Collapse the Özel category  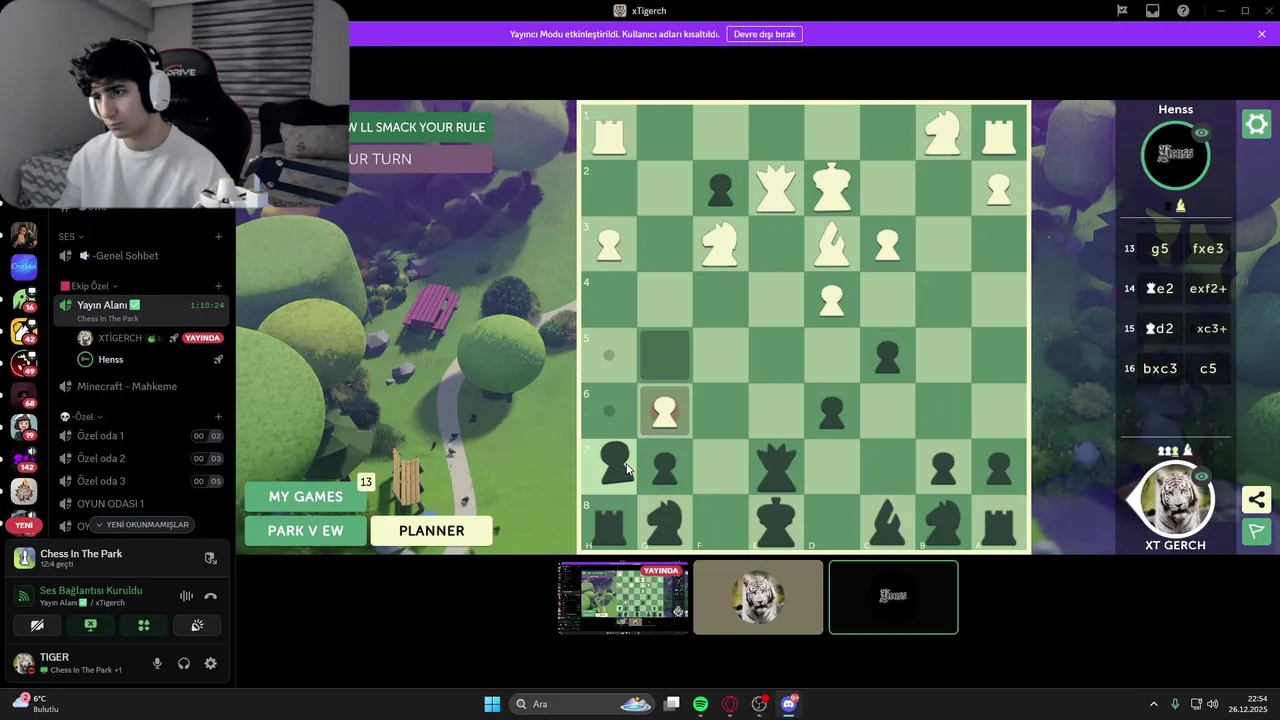(x=81, y=416)
